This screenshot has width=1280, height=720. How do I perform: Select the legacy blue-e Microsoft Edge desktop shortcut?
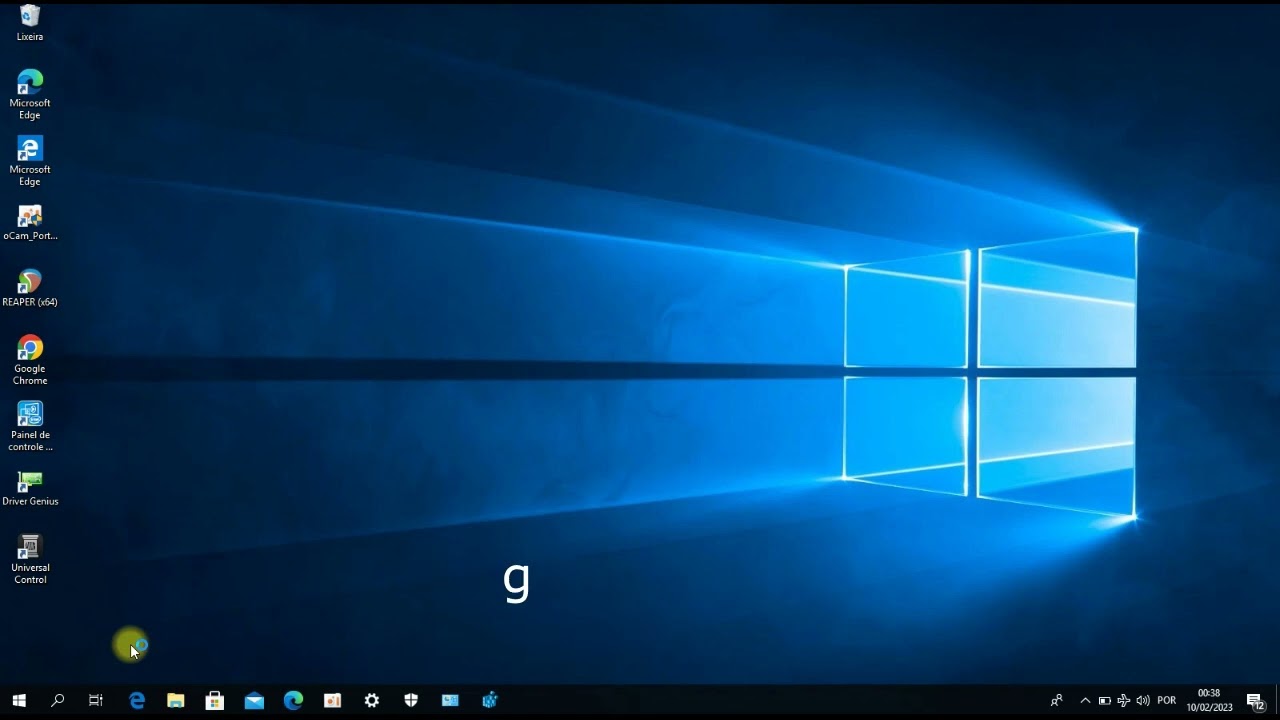pos(30,161)
